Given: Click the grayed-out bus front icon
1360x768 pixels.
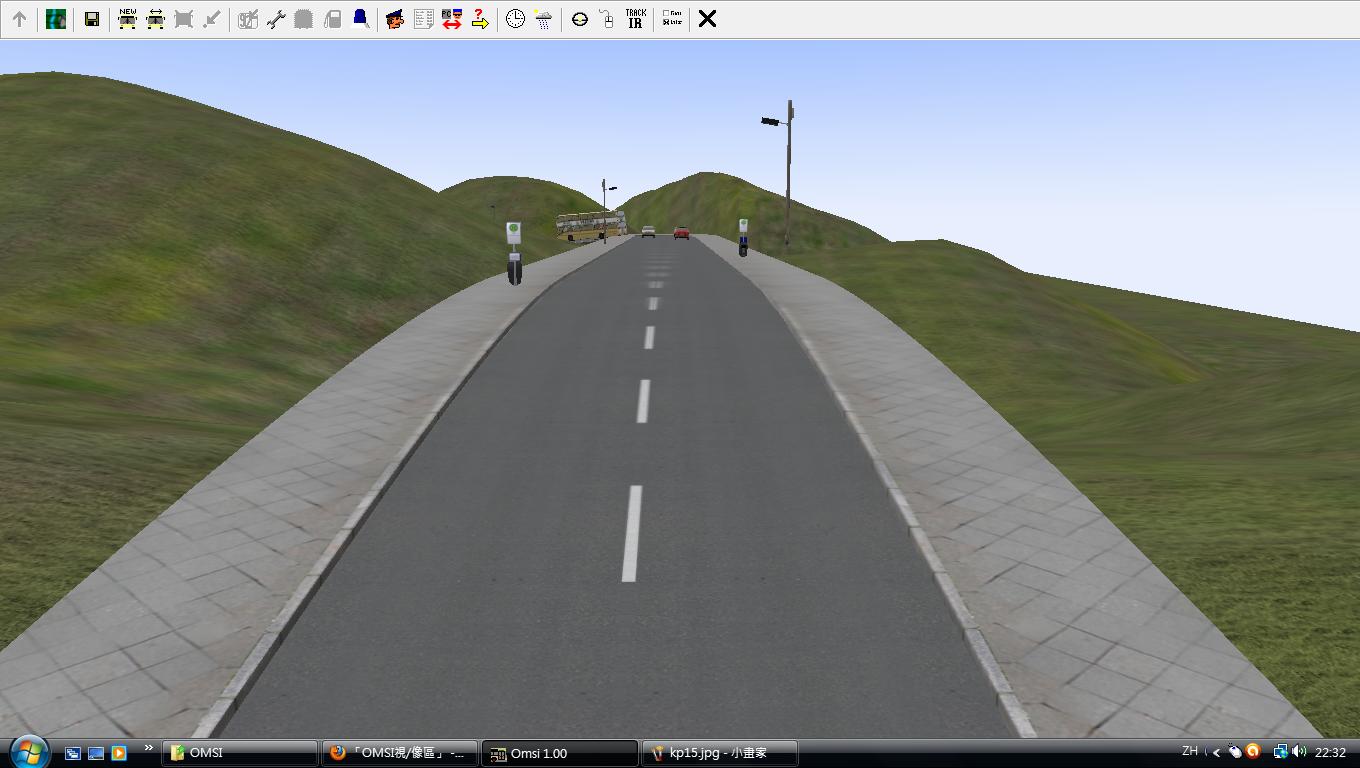Looking at the screenshot, I should pyautogui.click(x=183, y=19).
